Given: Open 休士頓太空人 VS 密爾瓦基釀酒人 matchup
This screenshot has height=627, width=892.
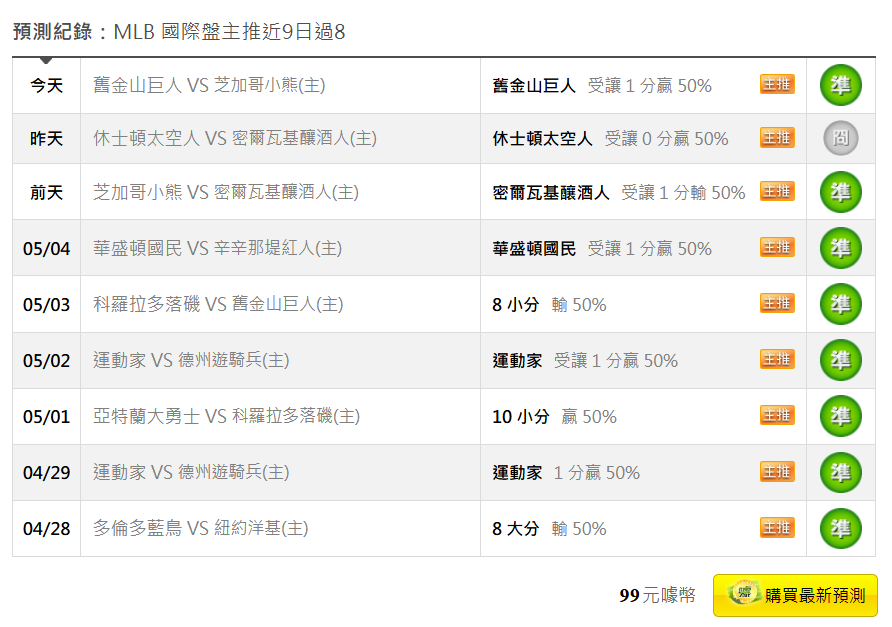Looking at the screenshot, I should click(235, 139).
